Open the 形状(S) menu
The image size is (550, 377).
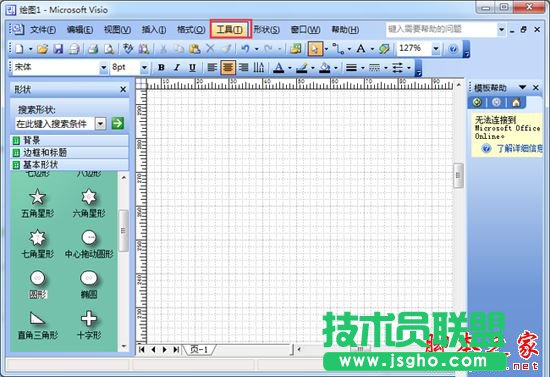pyautogui.click(x=267, y=30)
